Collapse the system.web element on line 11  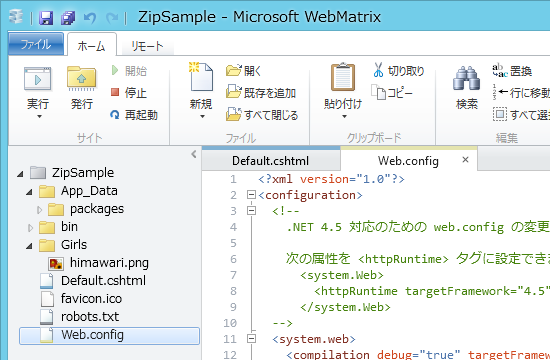pos(251,339)
